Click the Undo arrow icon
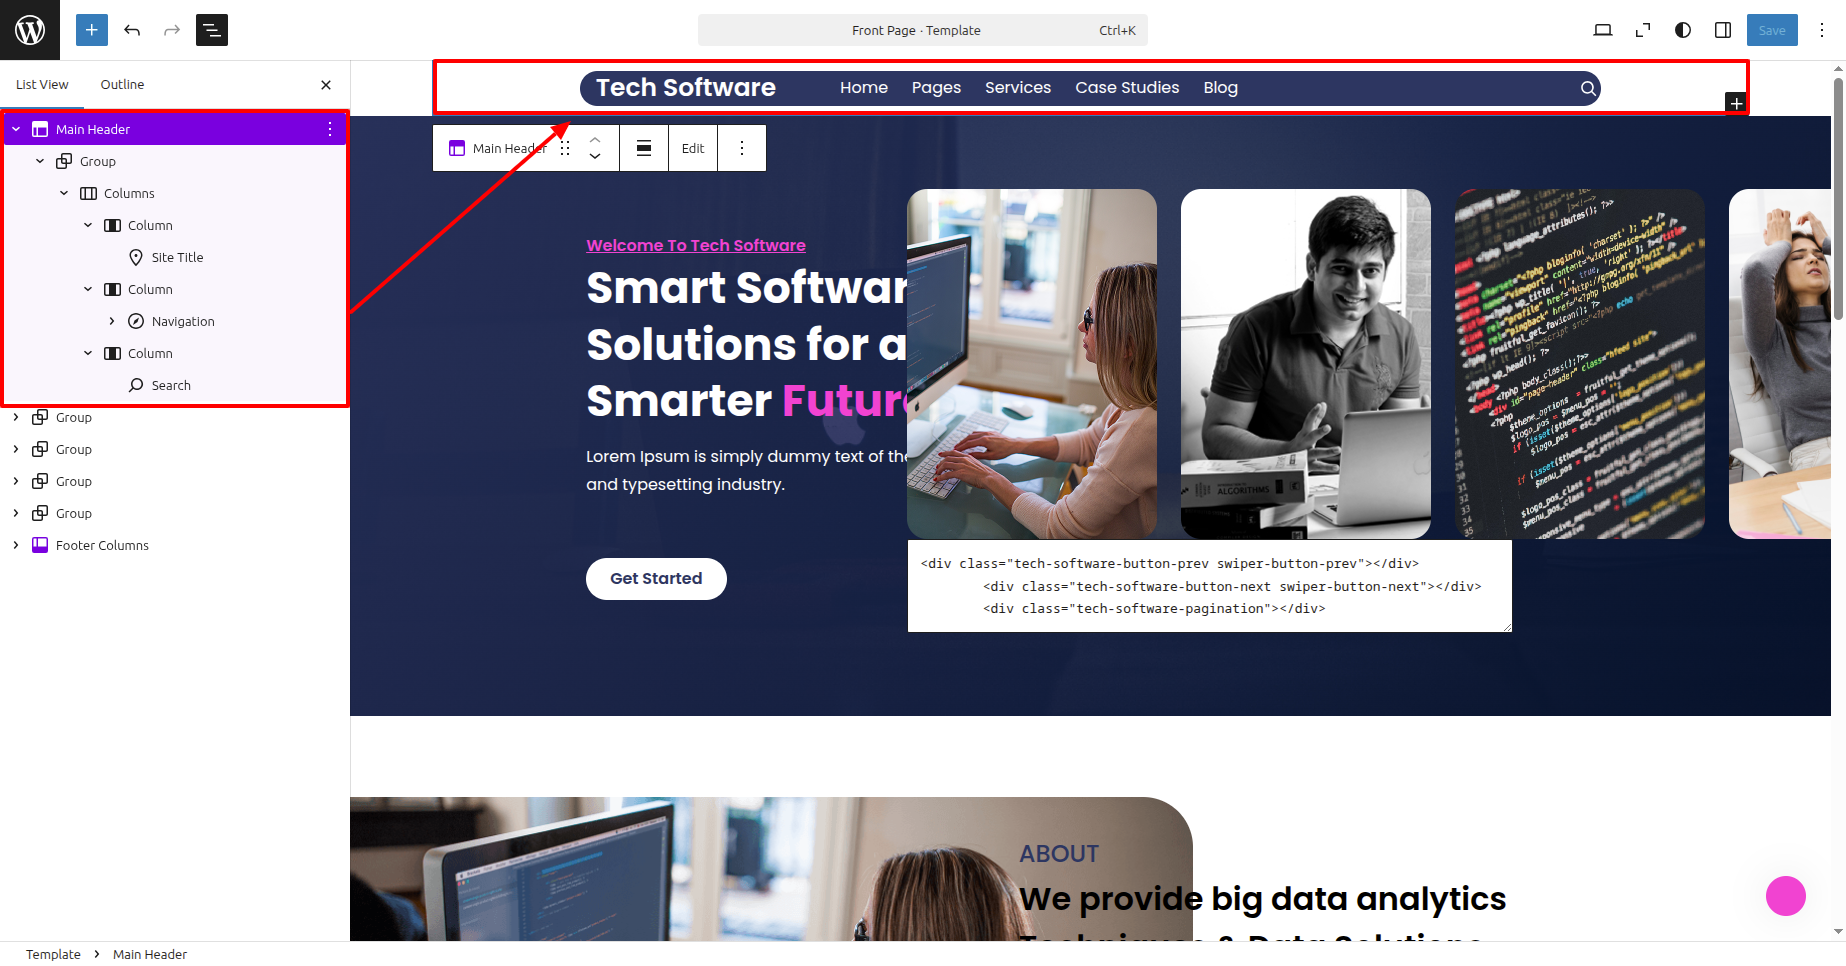 [132, 30]
